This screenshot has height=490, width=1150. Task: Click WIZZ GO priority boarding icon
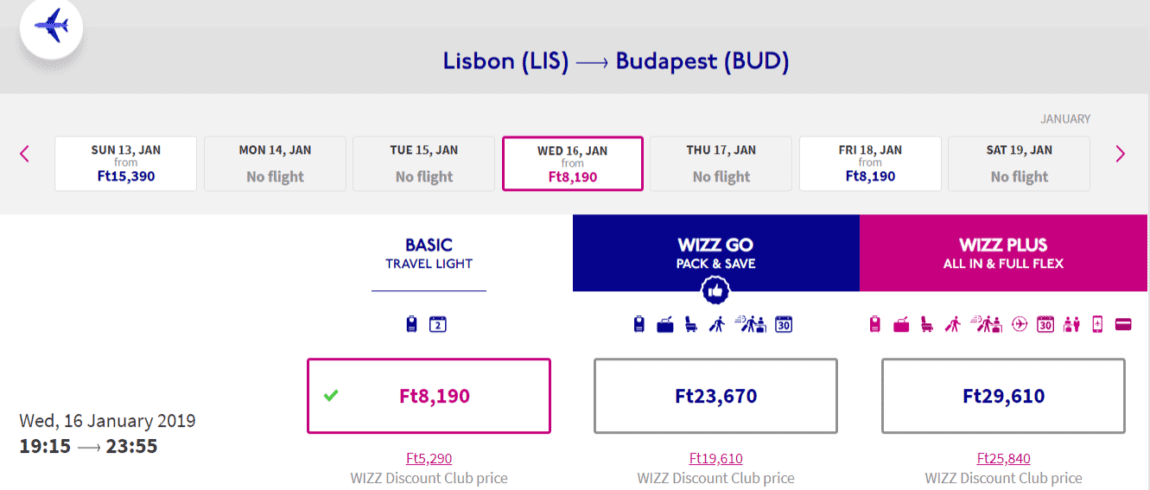click(x=716, y=324)
